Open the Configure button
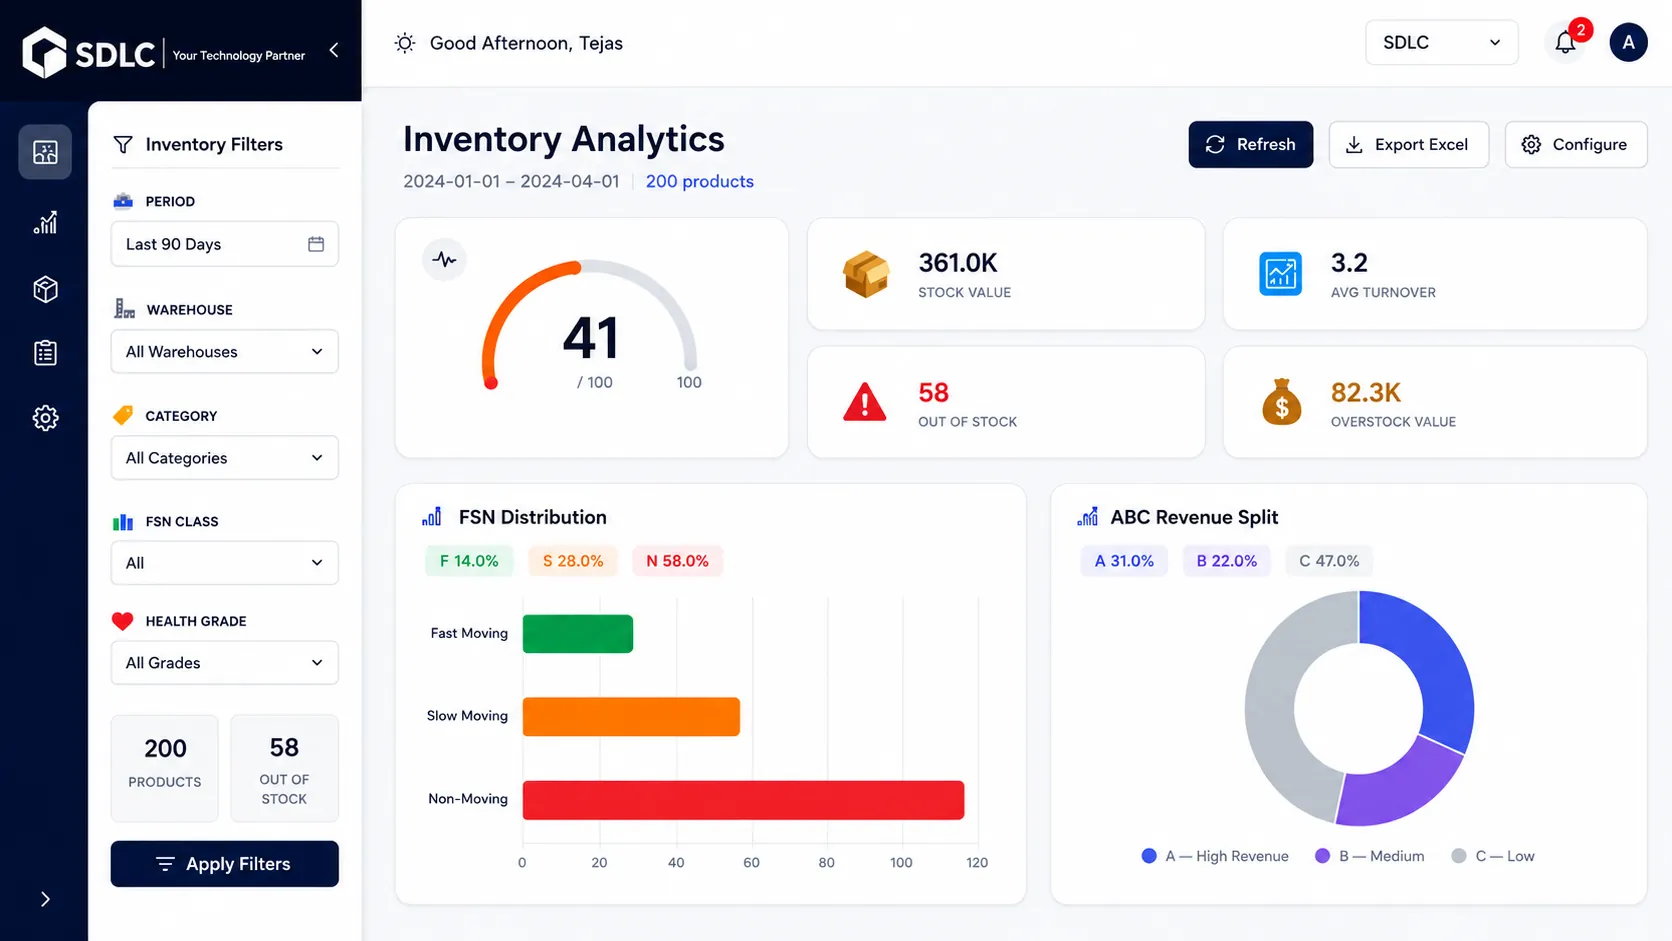The height and width of the screenshot is (941, 1672). click(1576, 145)
